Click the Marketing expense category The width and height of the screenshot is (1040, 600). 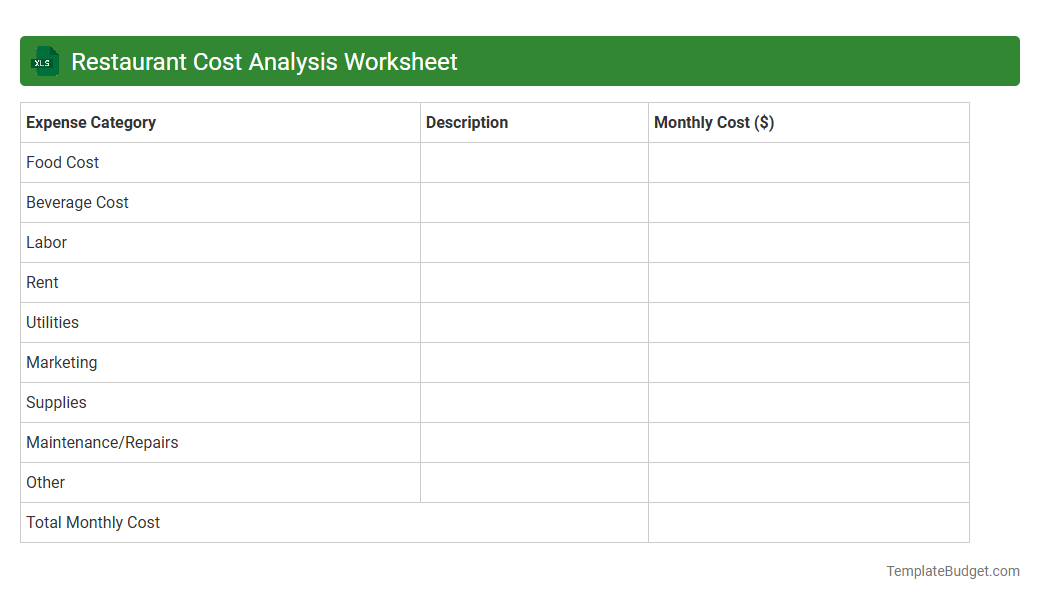[x=61, y=362]
